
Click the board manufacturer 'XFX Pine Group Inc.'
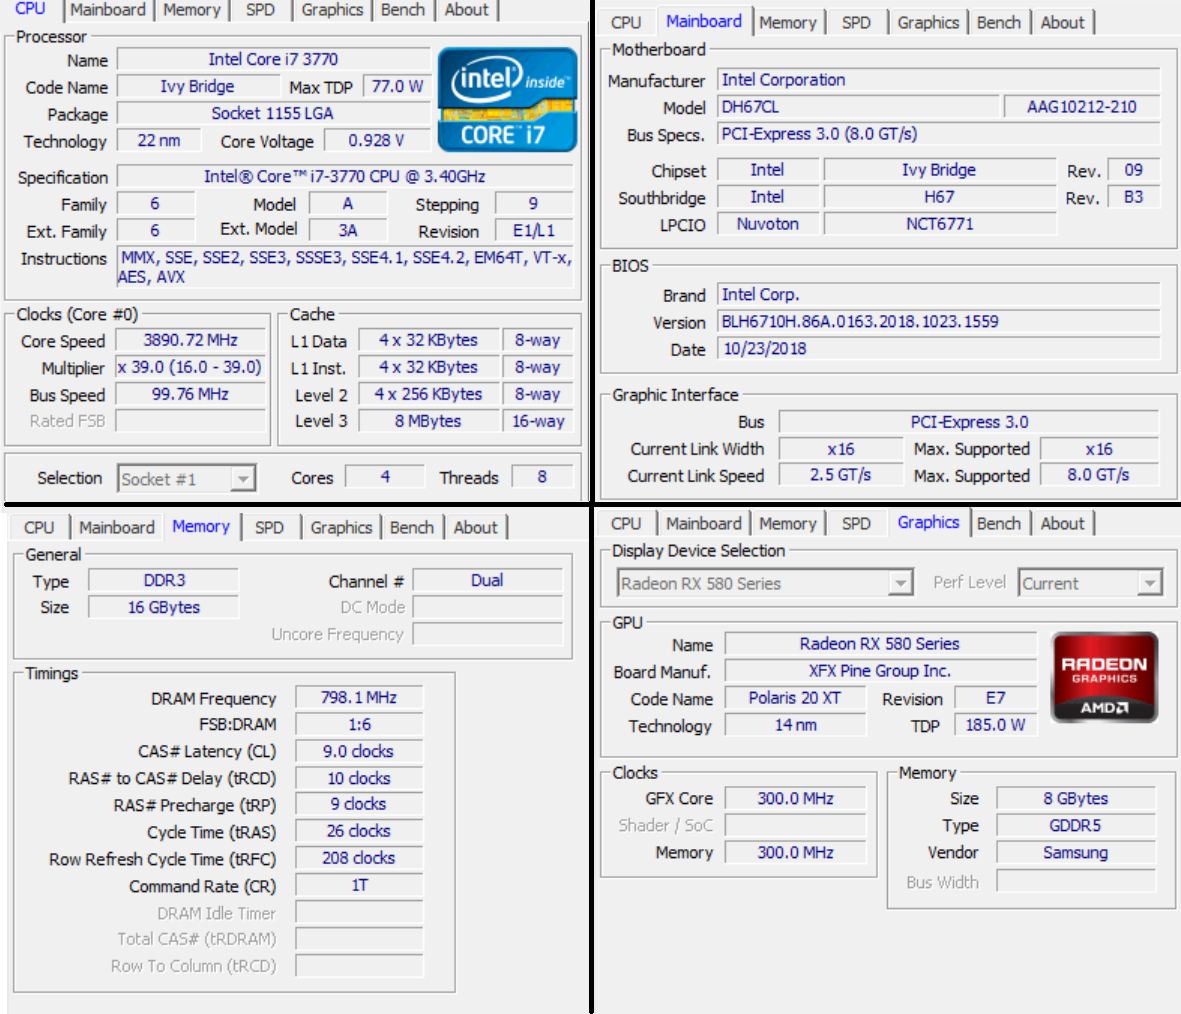coord(880,670)
